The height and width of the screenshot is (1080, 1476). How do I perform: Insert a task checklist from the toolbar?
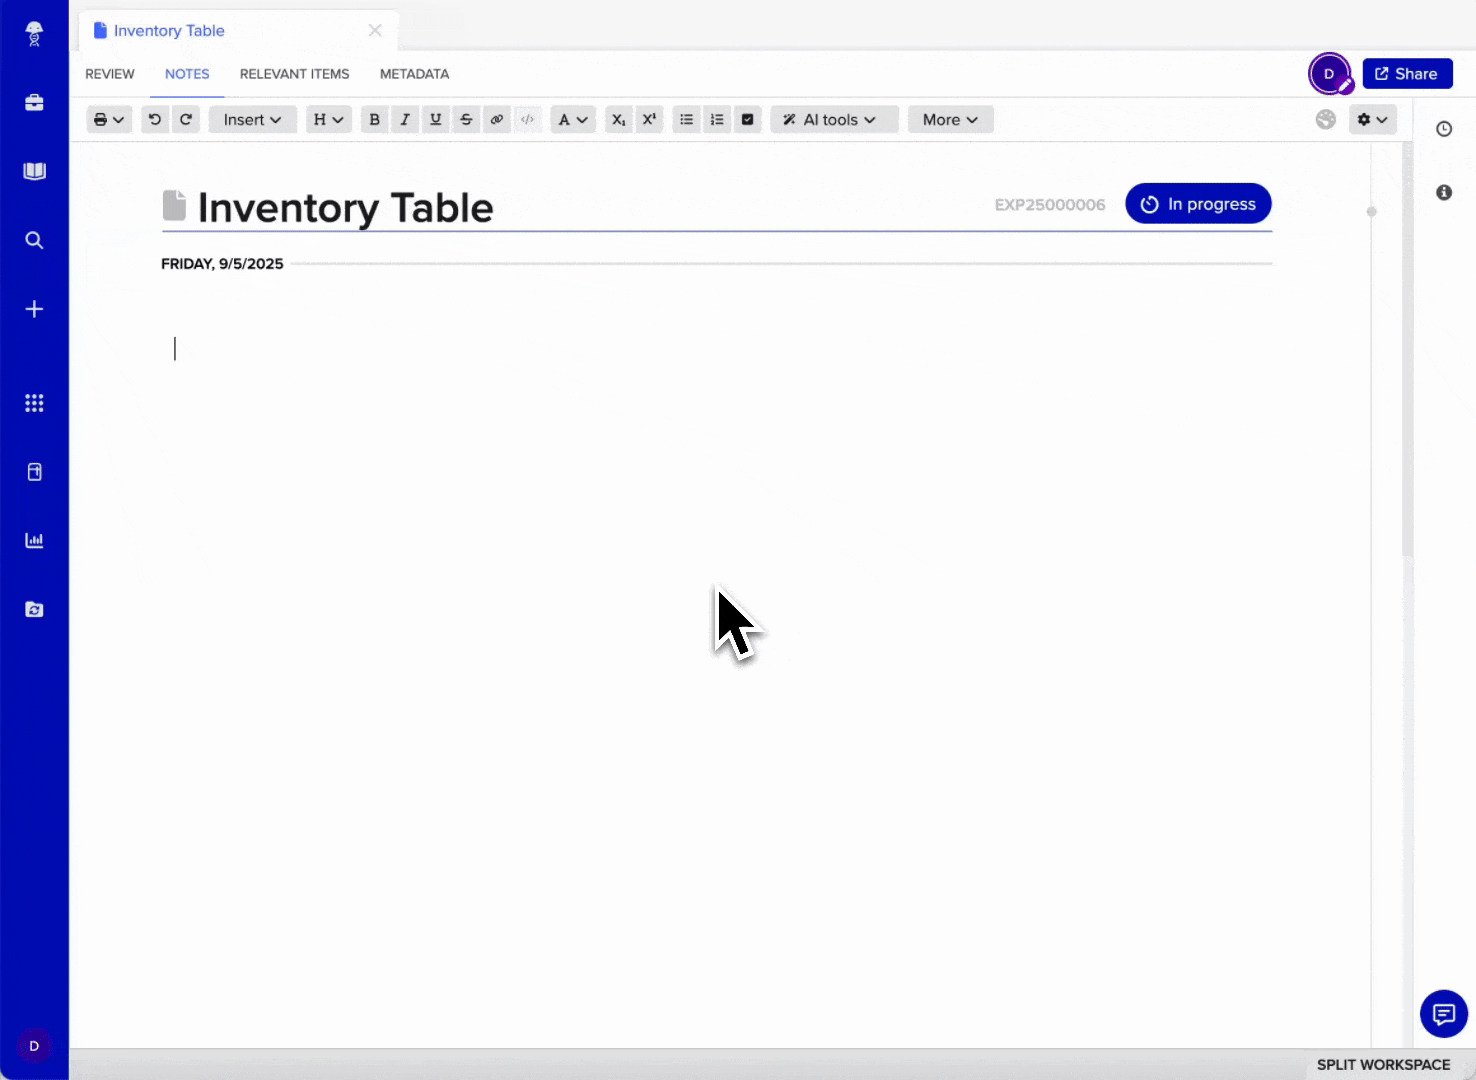click(748, 119)
